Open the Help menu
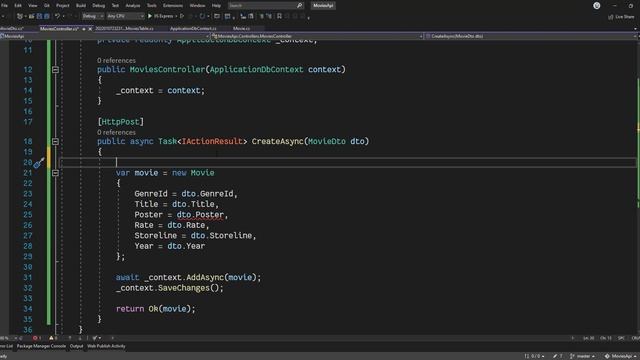This screenshot has width=640, height=360. pyautogui.click(x=216, y=6)
